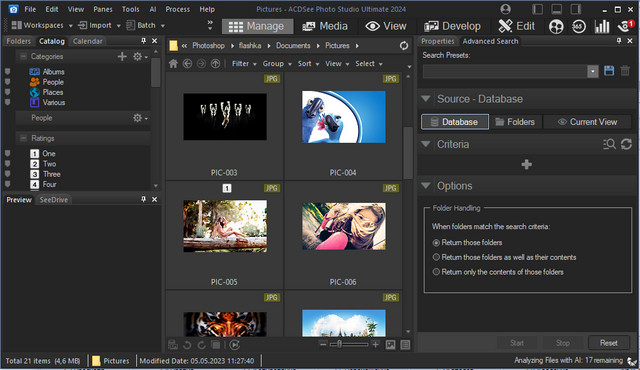Screen dimensions: 640x370
Task: Open the Search Presets combo box
Action: 510,71
